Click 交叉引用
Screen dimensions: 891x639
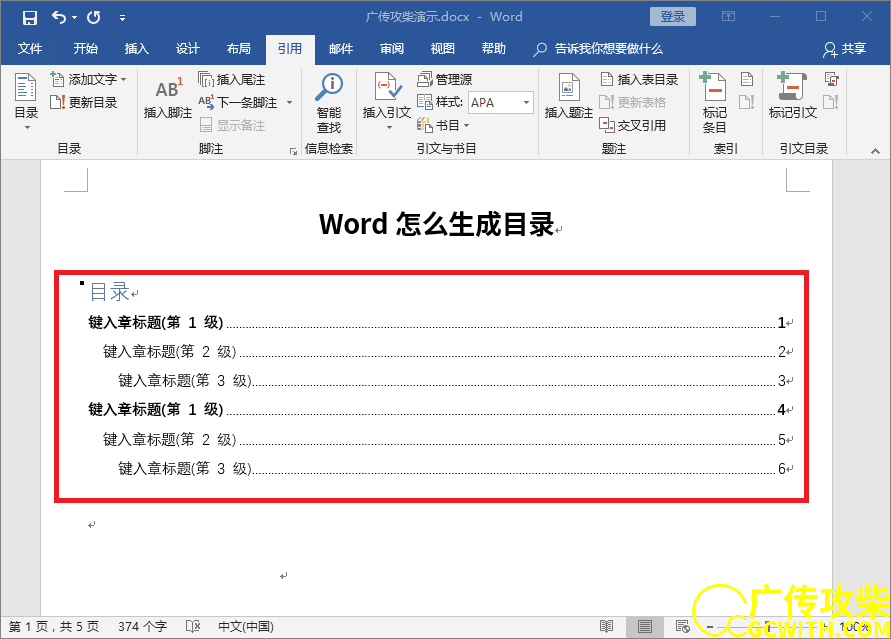pos(633,126)
